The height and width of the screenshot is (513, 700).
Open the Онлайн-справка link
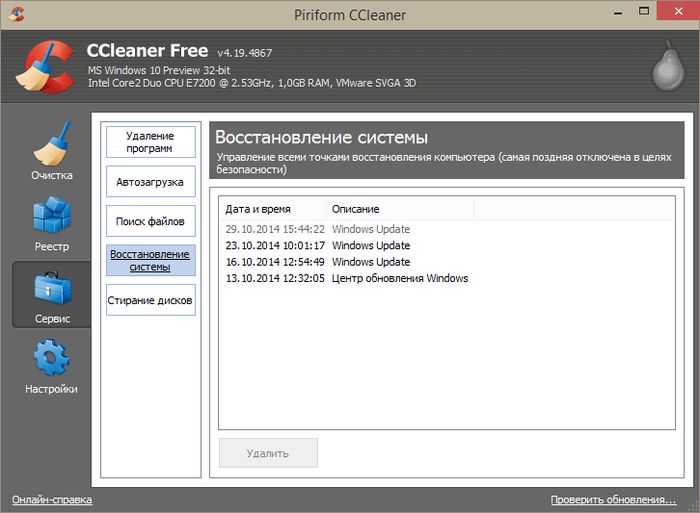click(52, 500)
